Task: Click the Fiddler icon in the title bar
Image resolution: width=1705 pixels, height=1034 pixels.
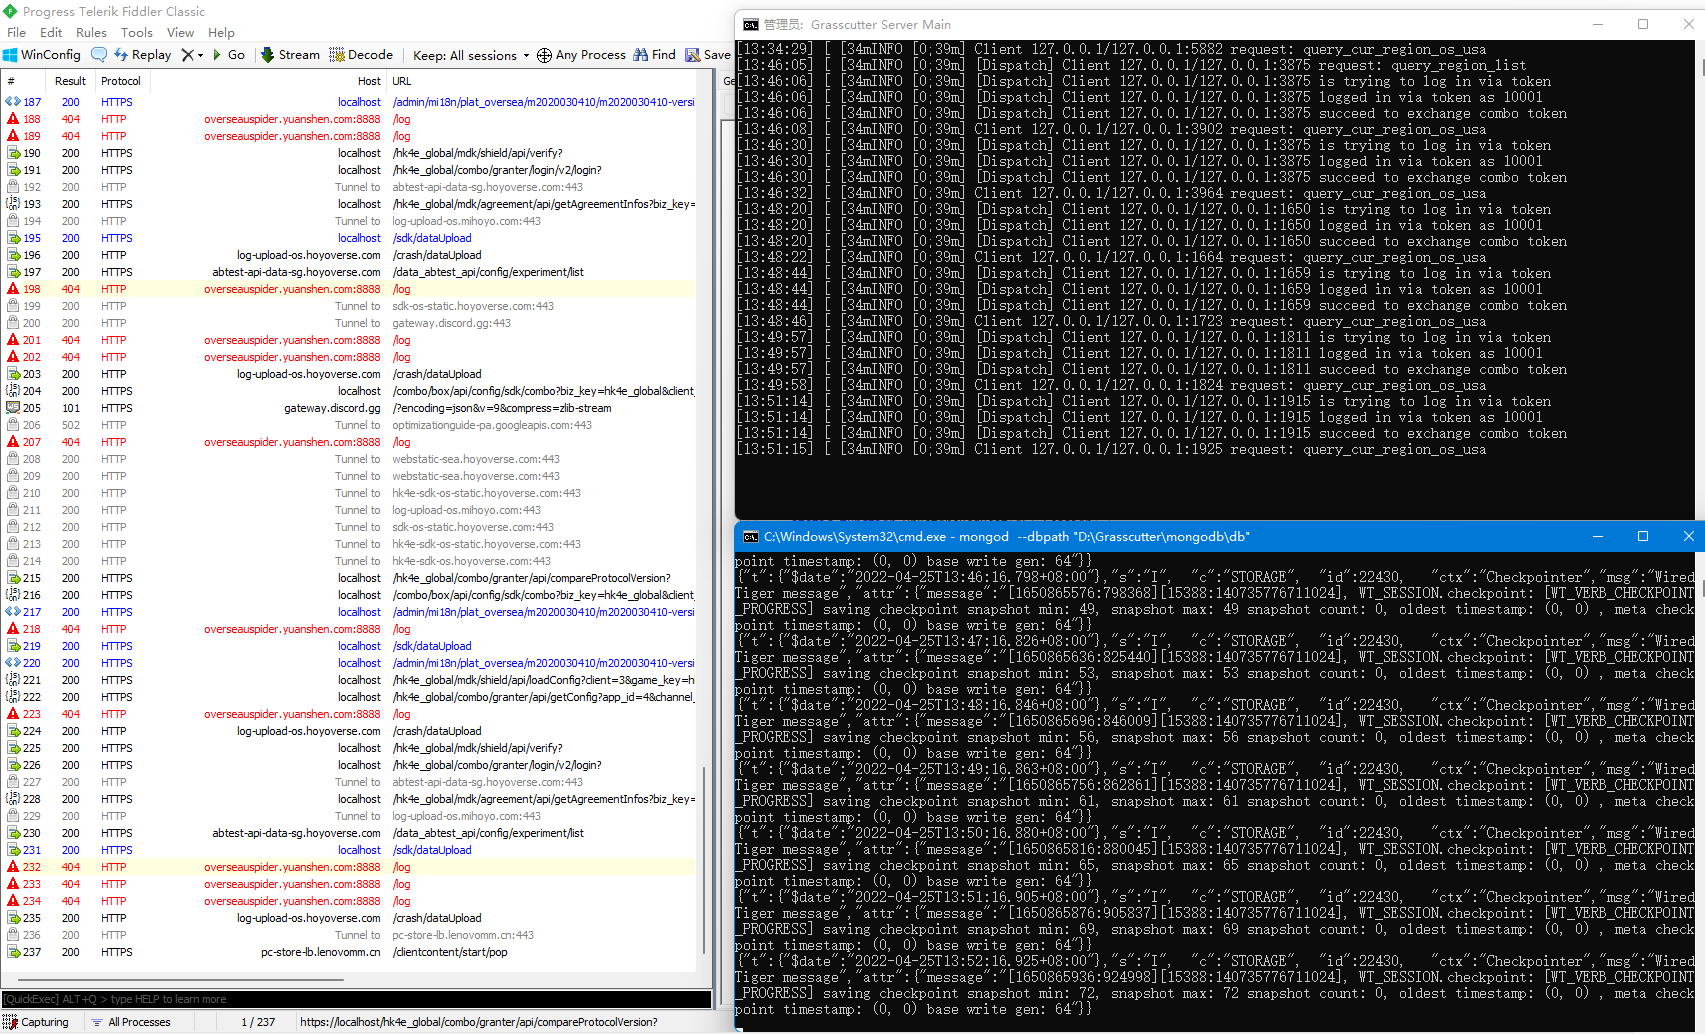Action: (x=8, y=11)
